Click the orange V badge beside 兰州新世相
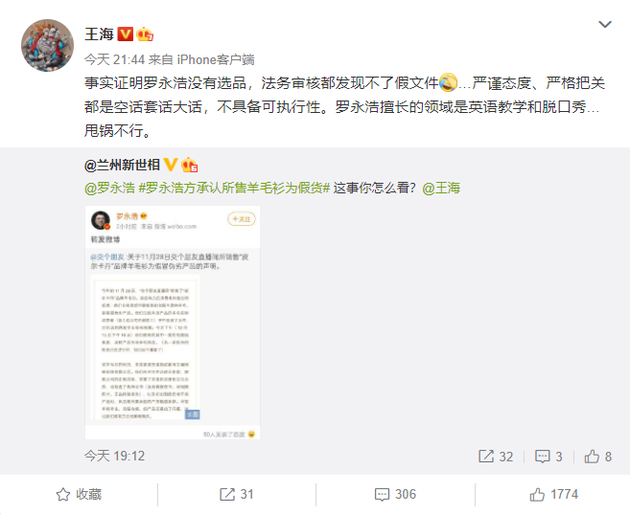Screen dimensions: 630x514 point(170,165)
